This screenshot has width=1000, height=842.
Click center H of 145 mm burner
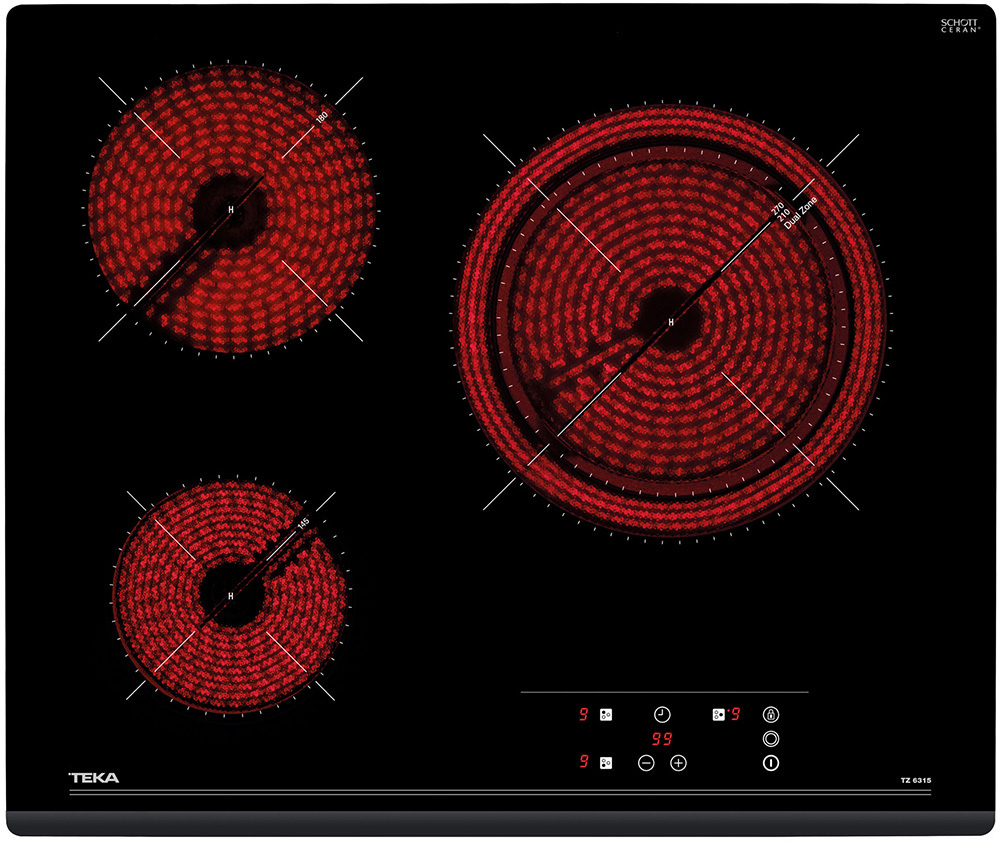click(x=231, y=596)
